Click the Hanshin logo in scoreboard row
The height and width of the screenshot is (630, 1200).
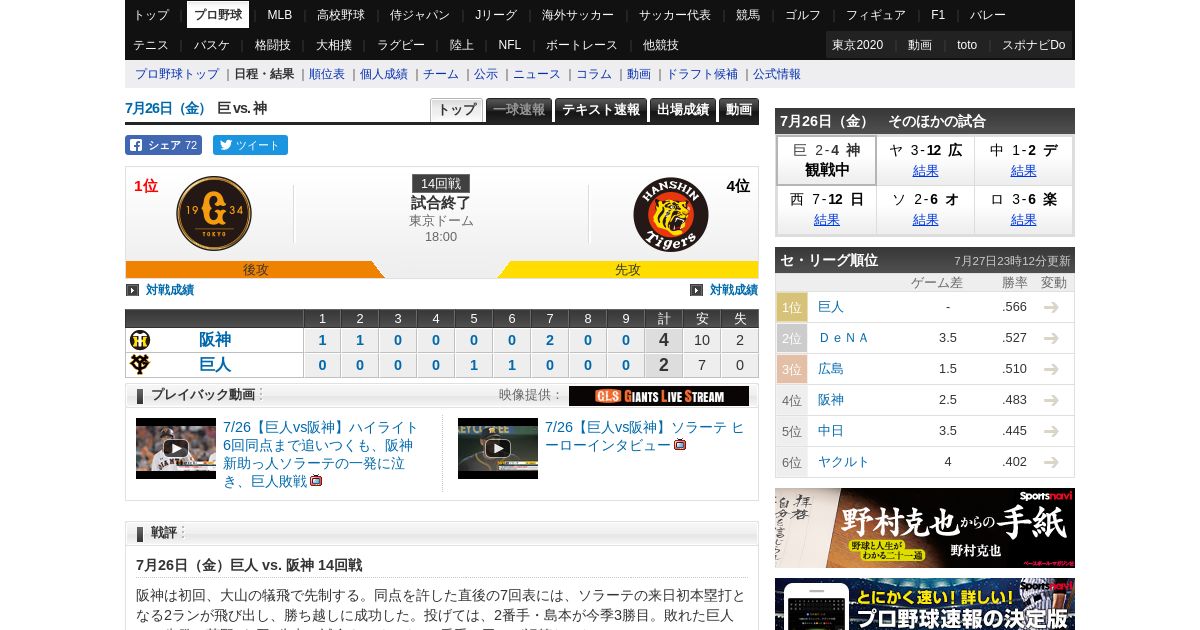[140, 340]
